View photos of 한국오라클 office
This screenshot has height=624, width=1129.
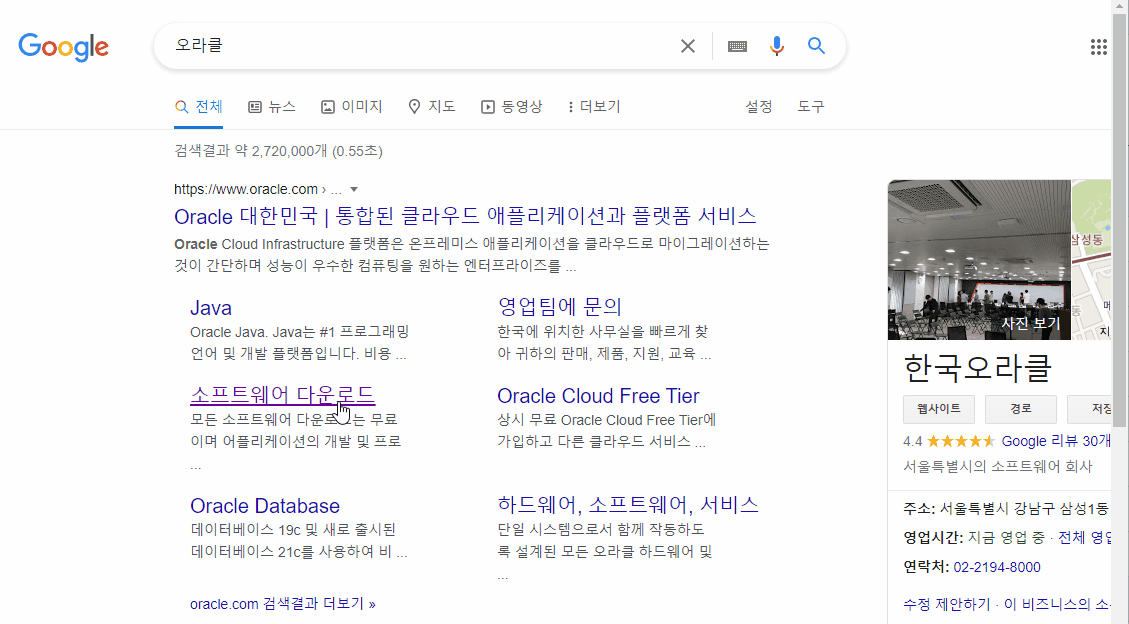(979, 260)
